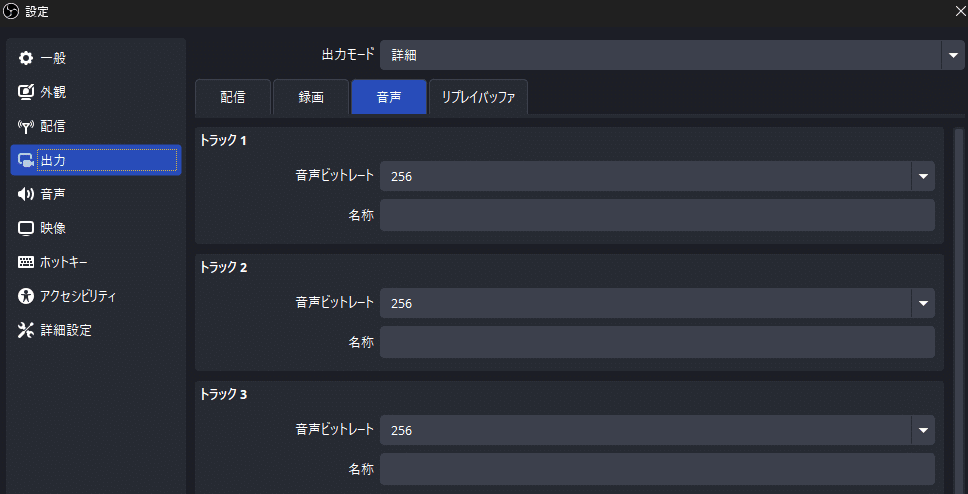
Task: Switch to the Streaming (配信) output tab
Action: (x=232, y=97)
